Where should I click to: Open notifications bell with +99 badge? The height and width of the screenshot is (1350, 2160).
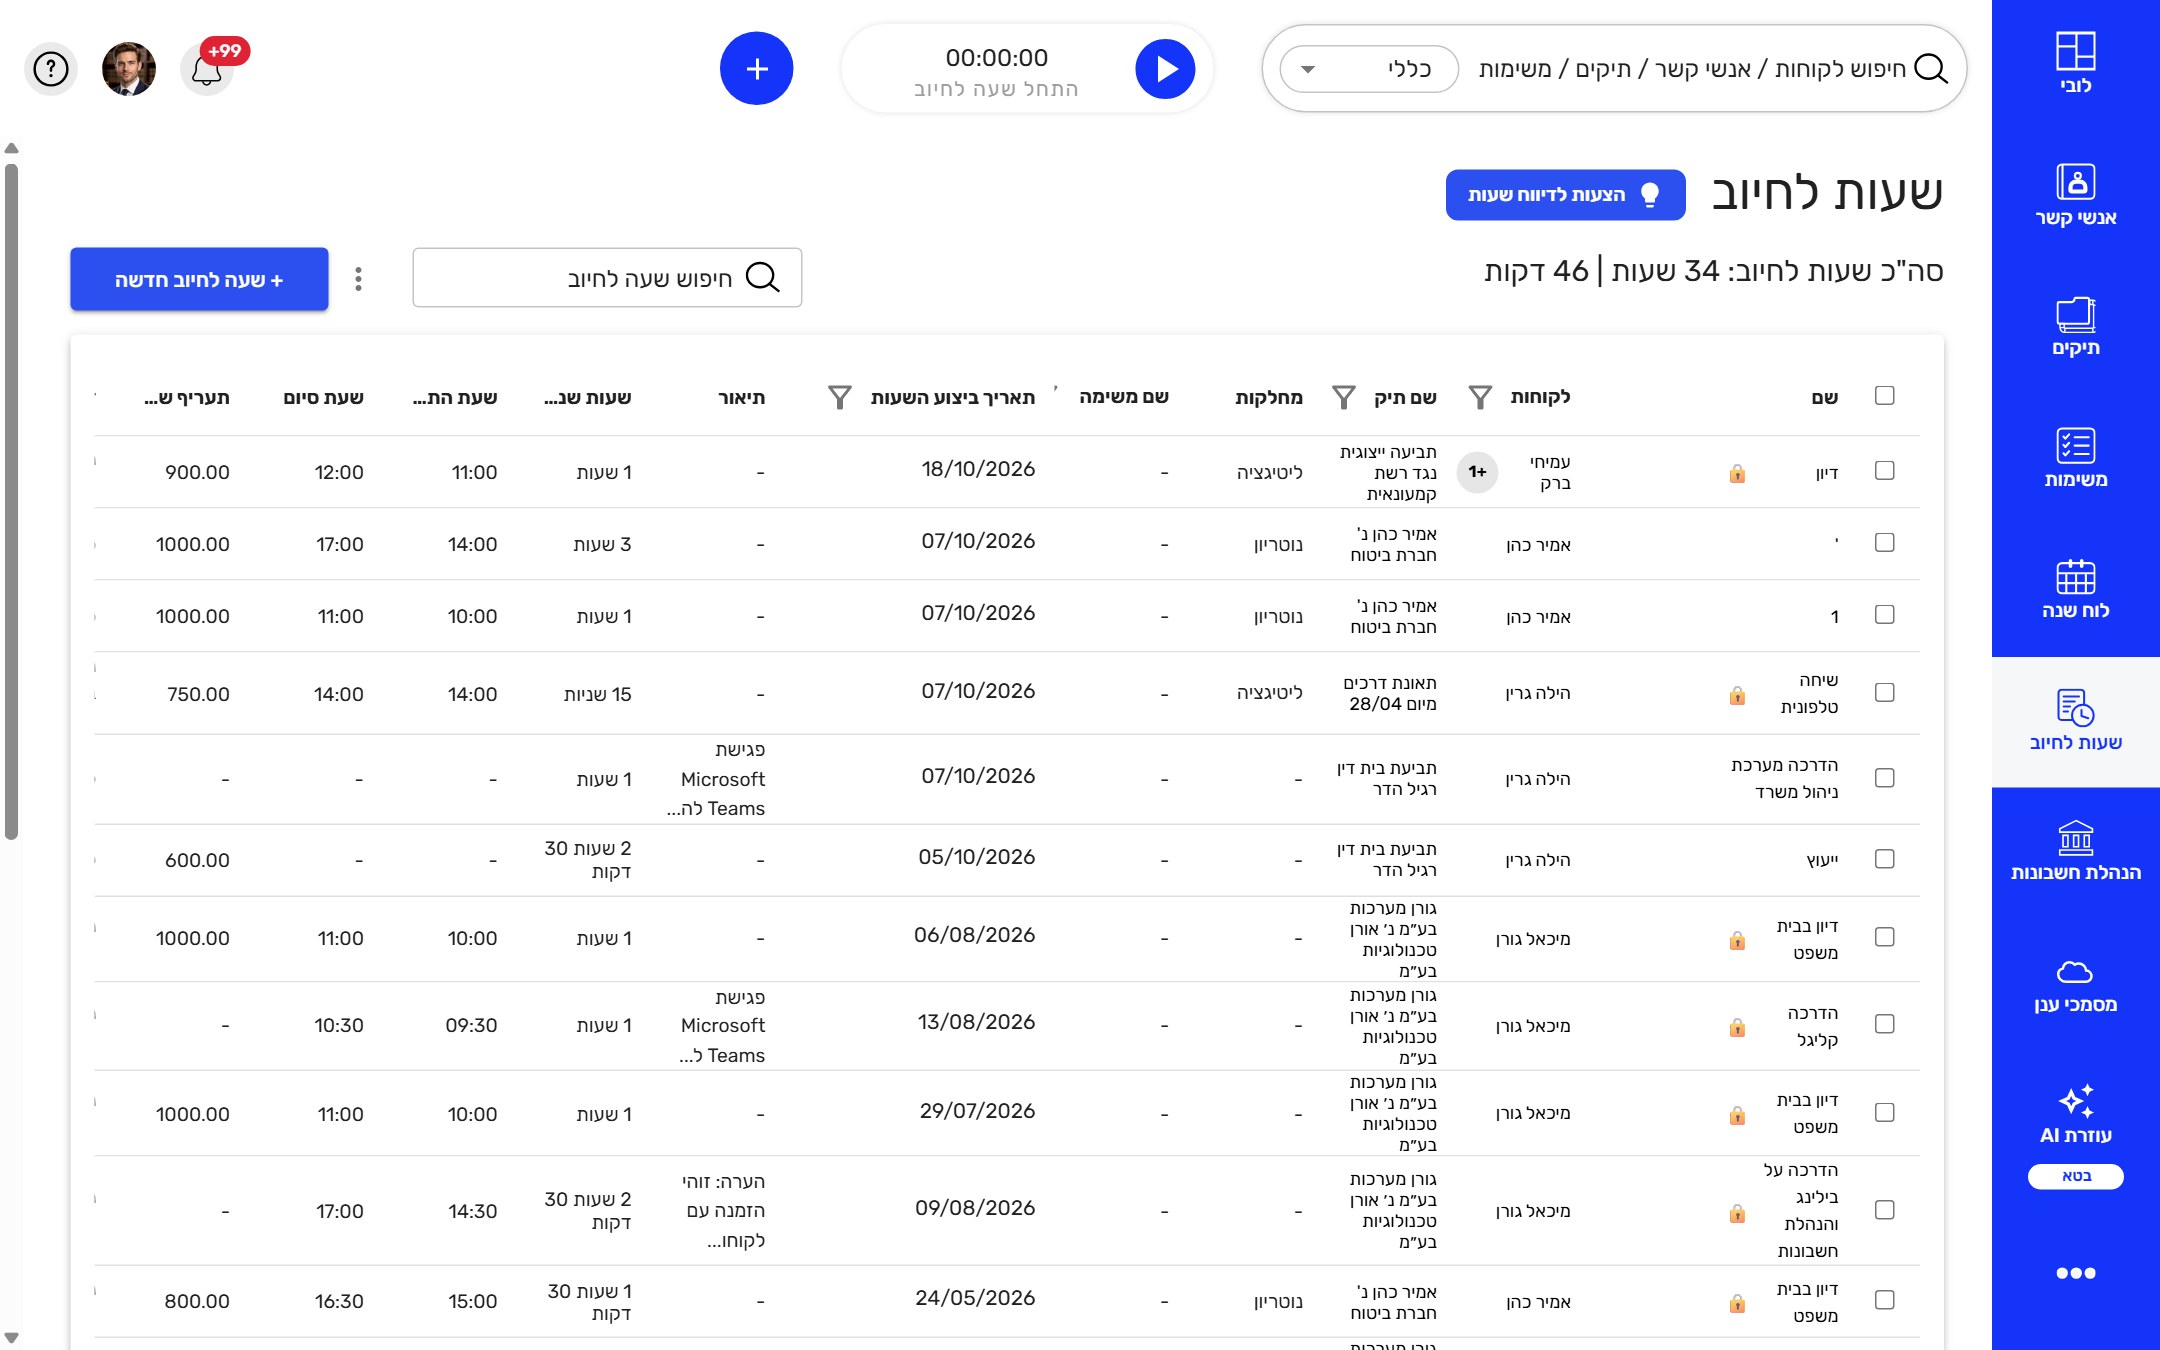click(x=207, y=70)
